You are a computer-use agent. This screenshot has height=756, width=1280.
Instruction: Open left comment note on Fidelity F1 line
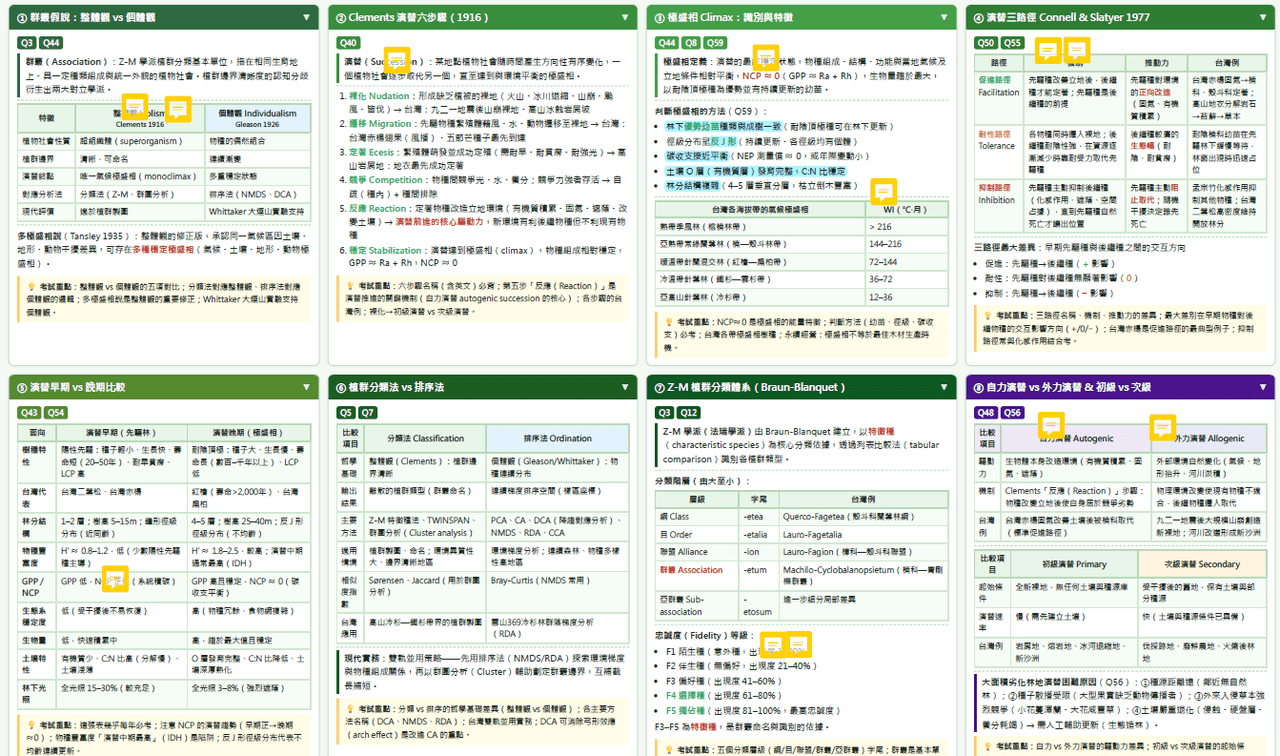coord(773,645)
